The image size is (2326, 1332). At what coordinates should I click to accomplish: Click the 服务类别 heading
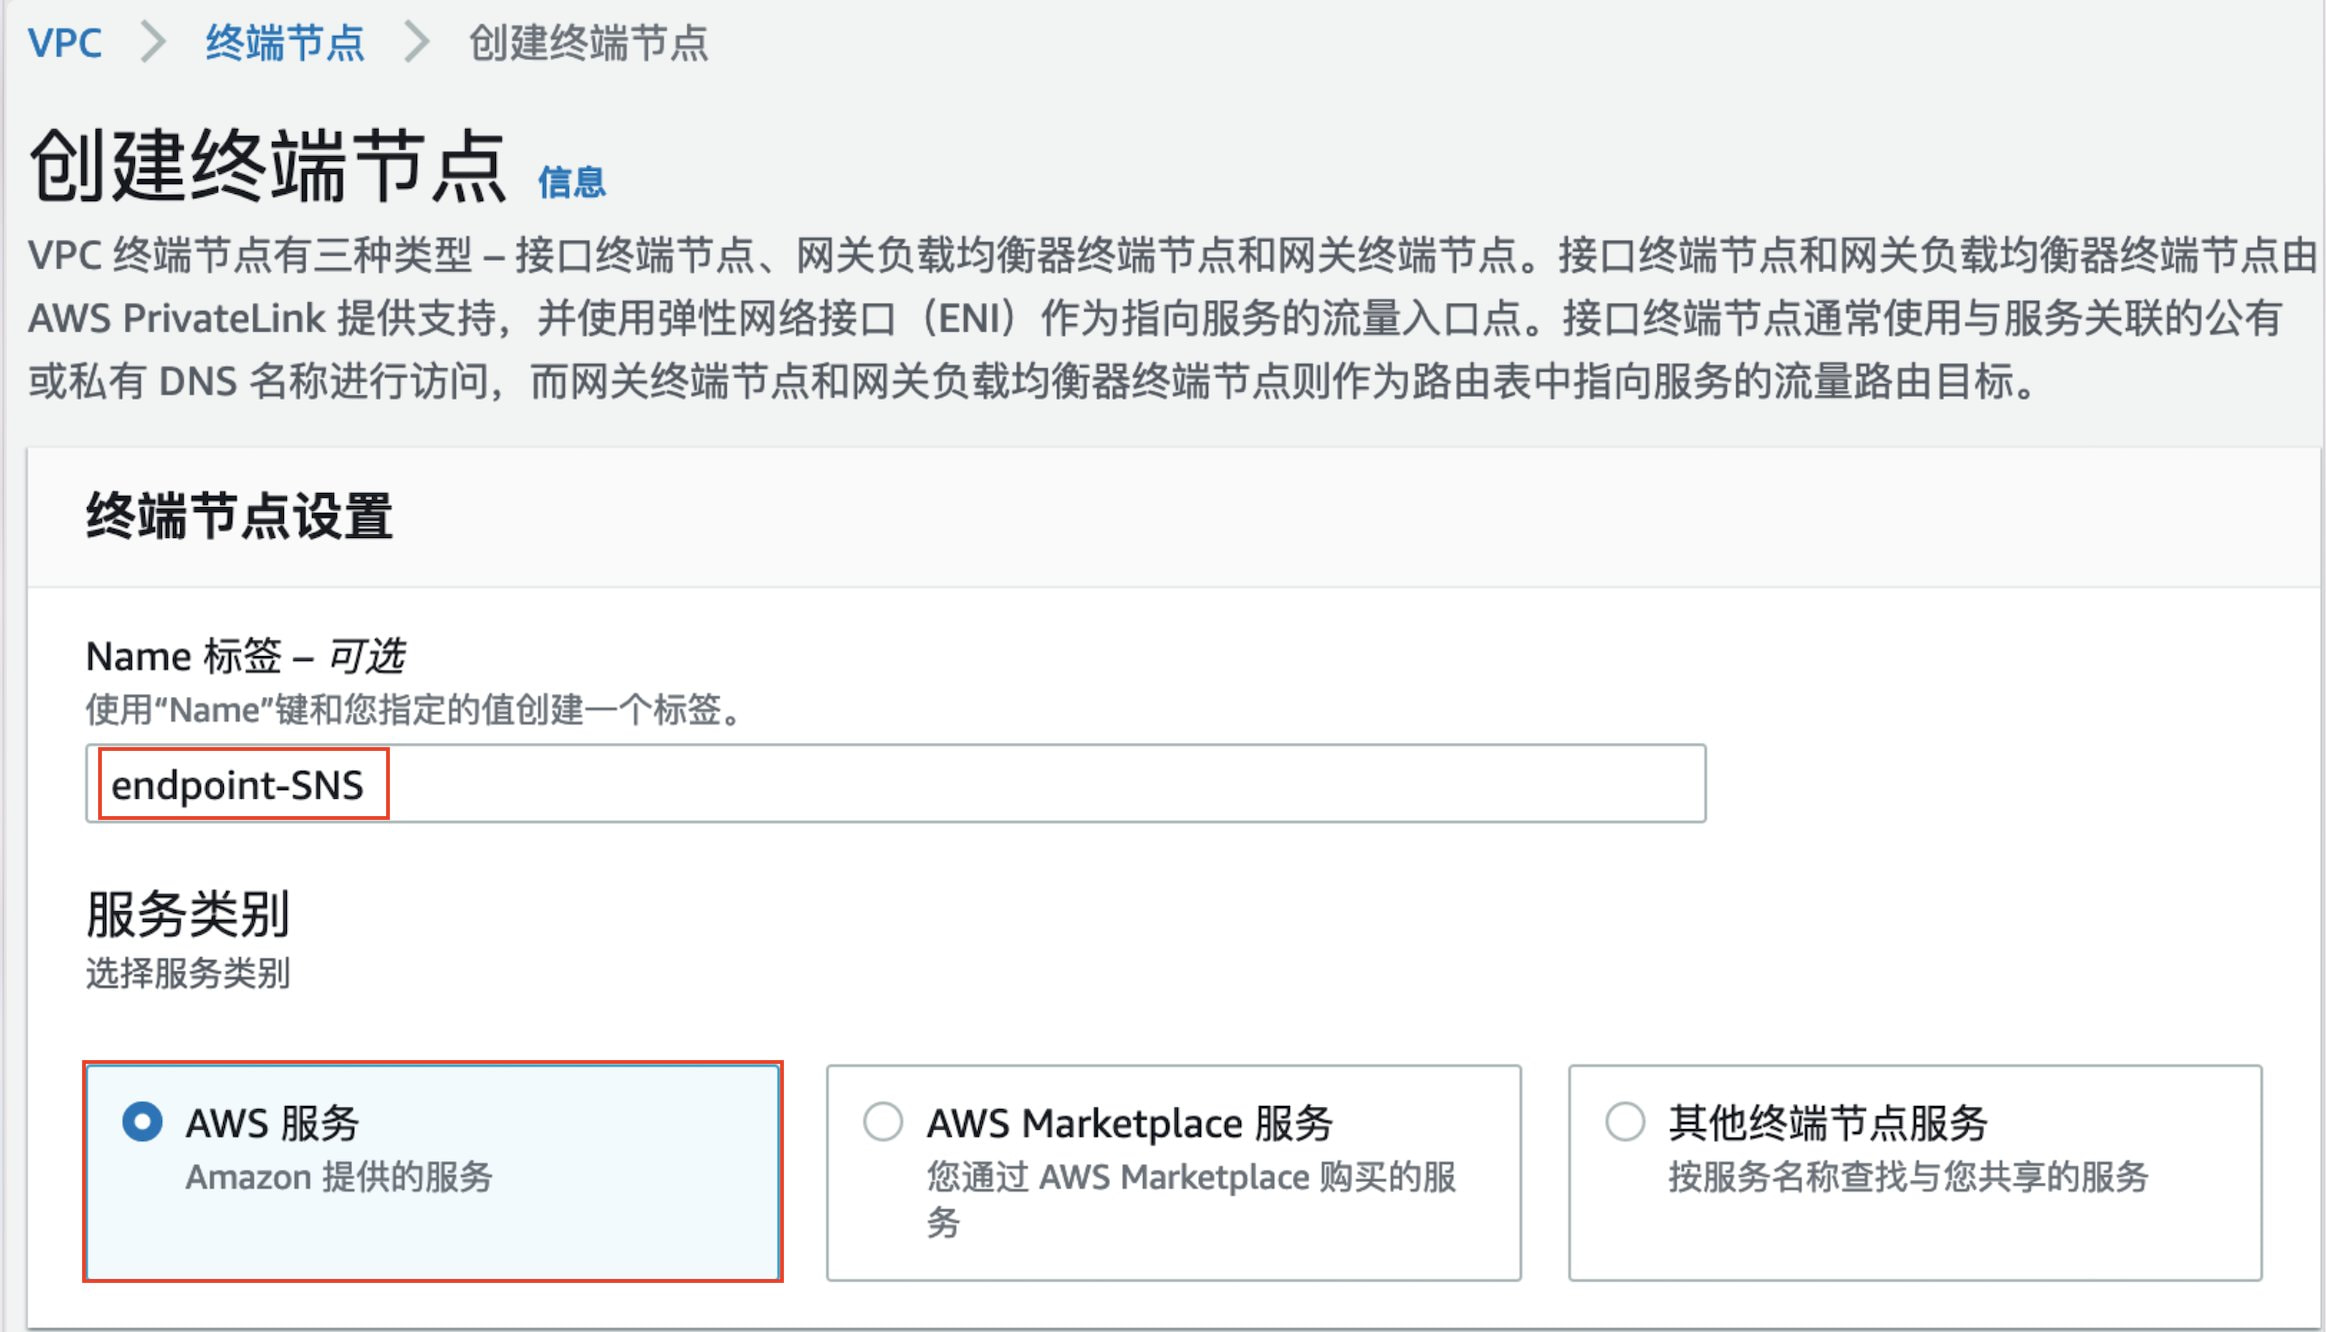pyautogui.click(x=188, y=914)
